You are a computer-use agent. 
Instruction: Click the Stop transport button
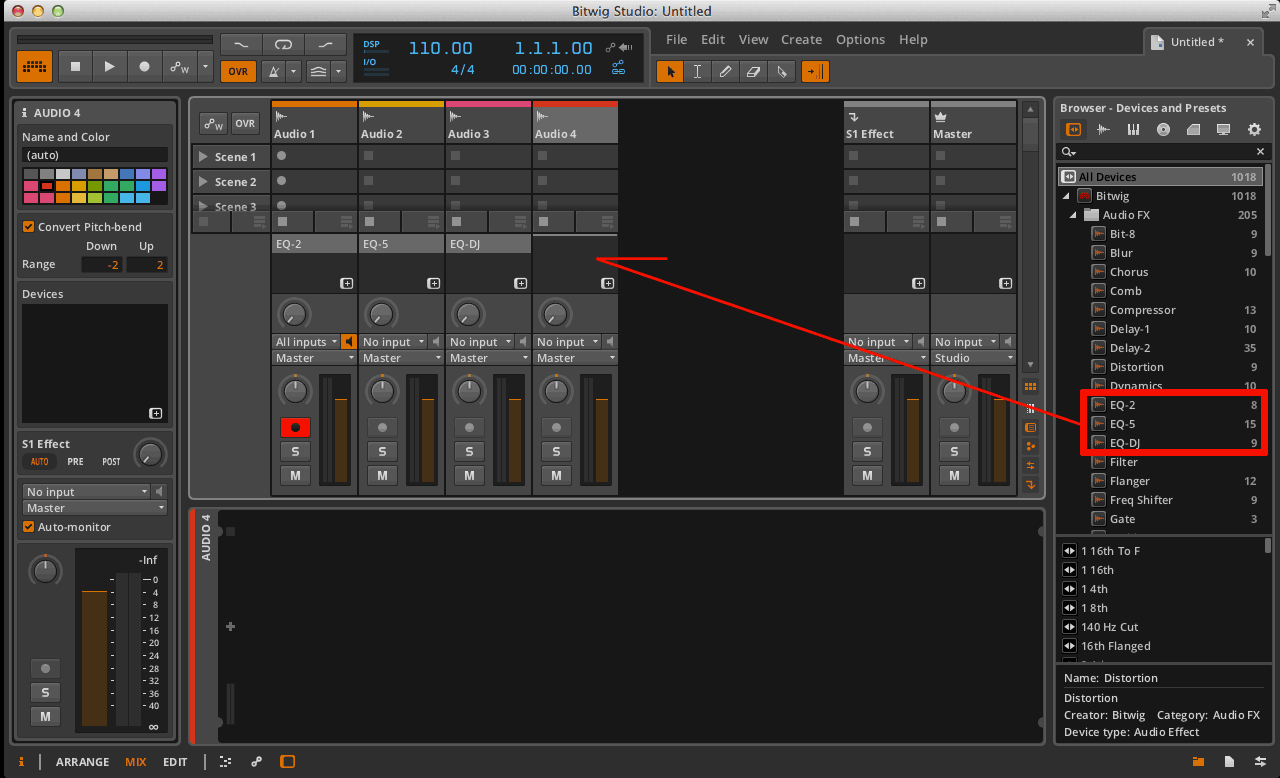(75, 67)
